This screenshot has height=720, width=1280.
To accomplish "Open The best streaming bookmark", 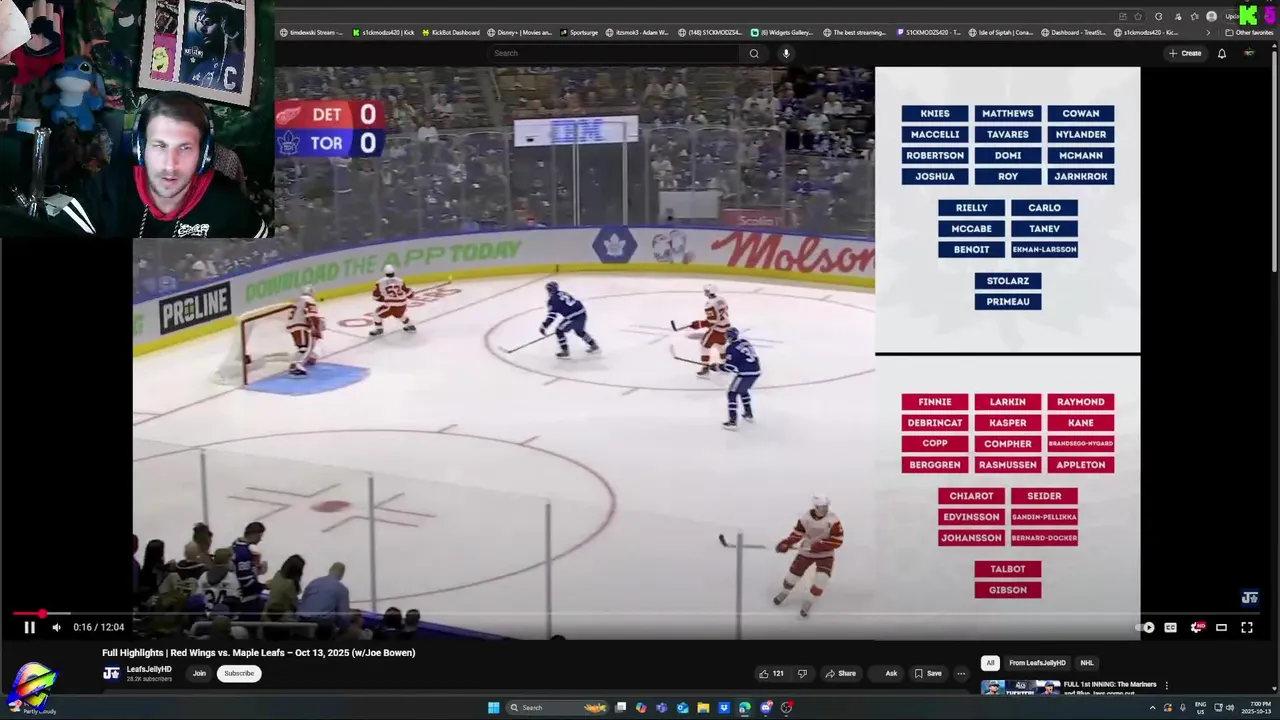I will (855, 32).
